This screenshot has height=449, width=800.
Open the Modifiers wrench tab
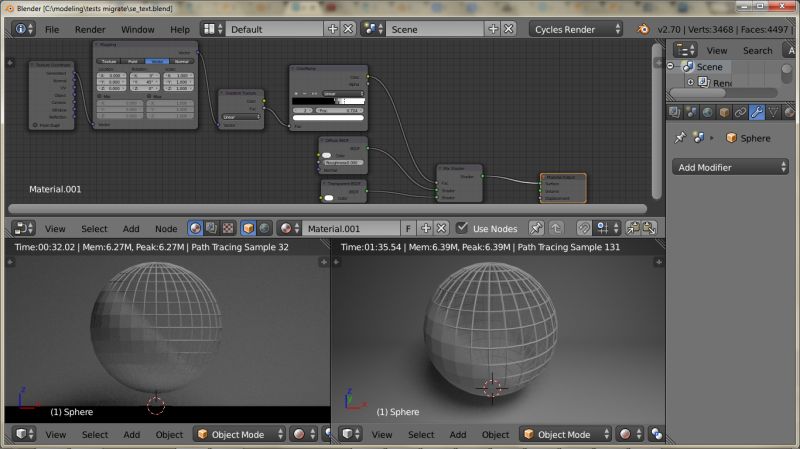pos(757,112)
